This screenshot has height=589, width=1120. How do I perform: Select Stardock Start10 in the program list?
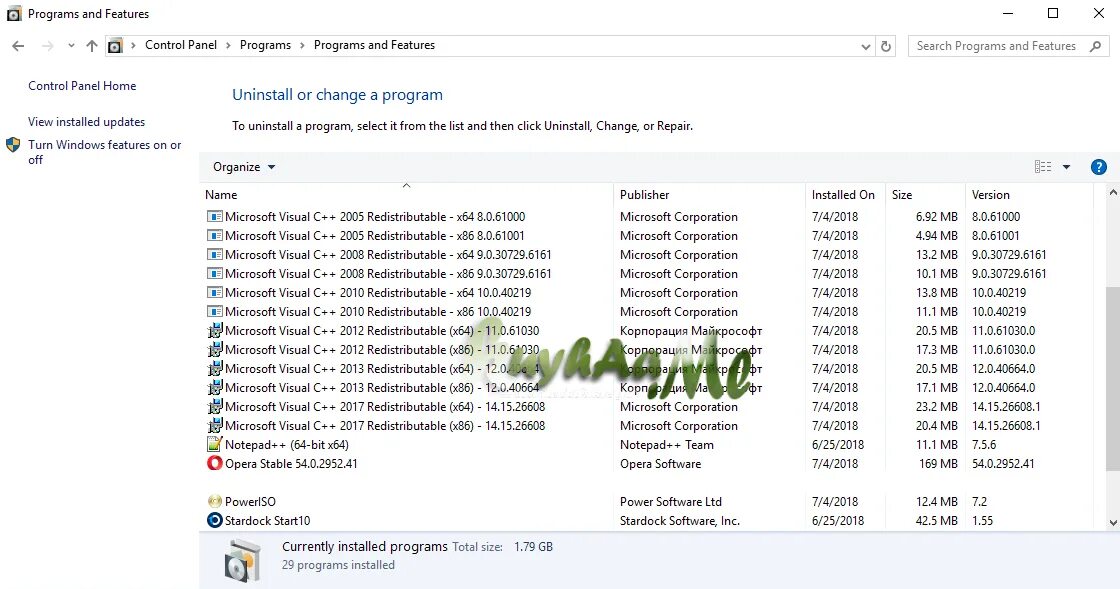267,521
